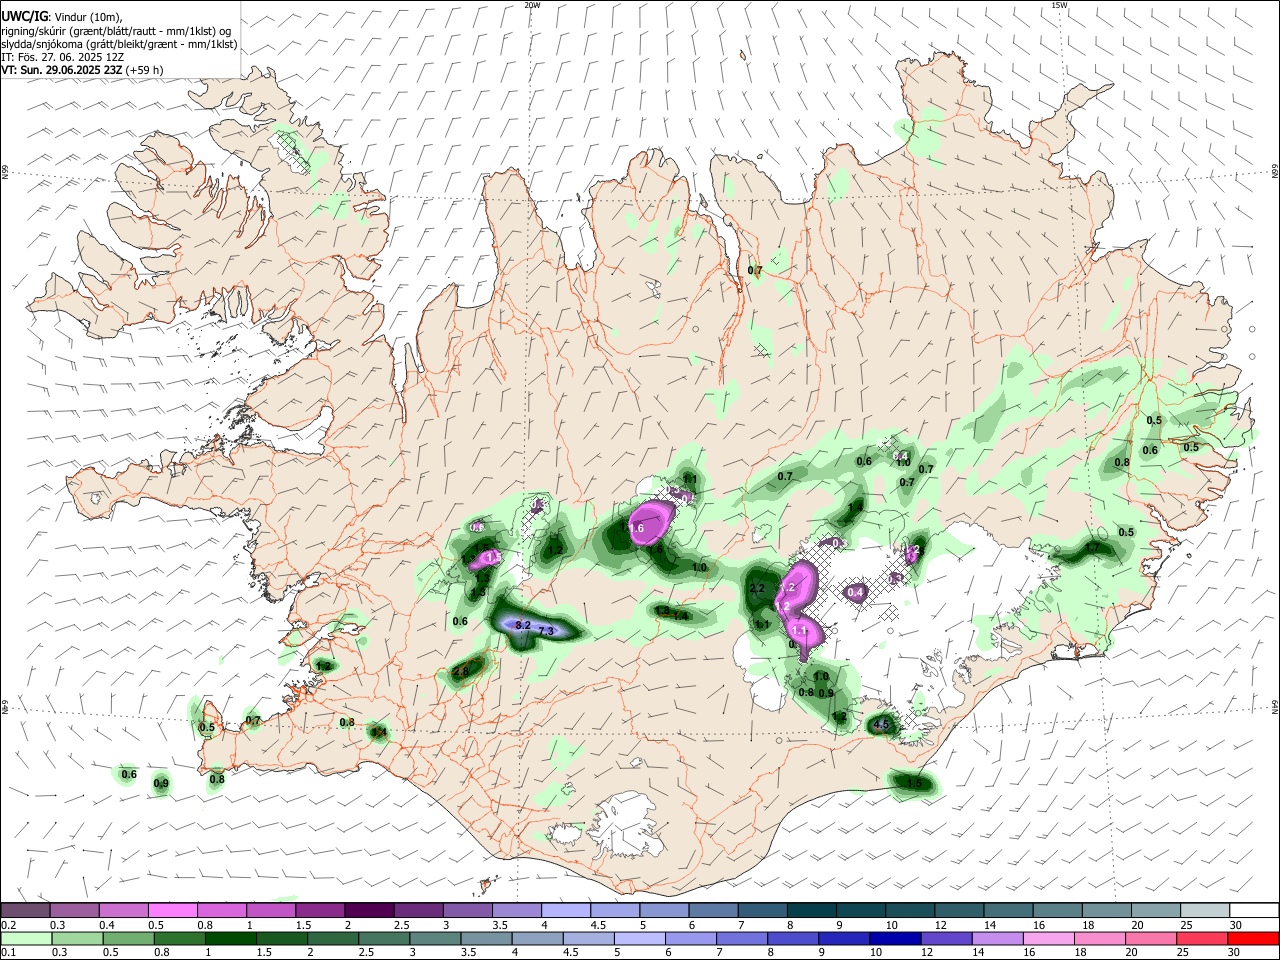1280x960 pixels.
Task: Click the '2.8' precipitation value on the map
Action: coord(461,671)
